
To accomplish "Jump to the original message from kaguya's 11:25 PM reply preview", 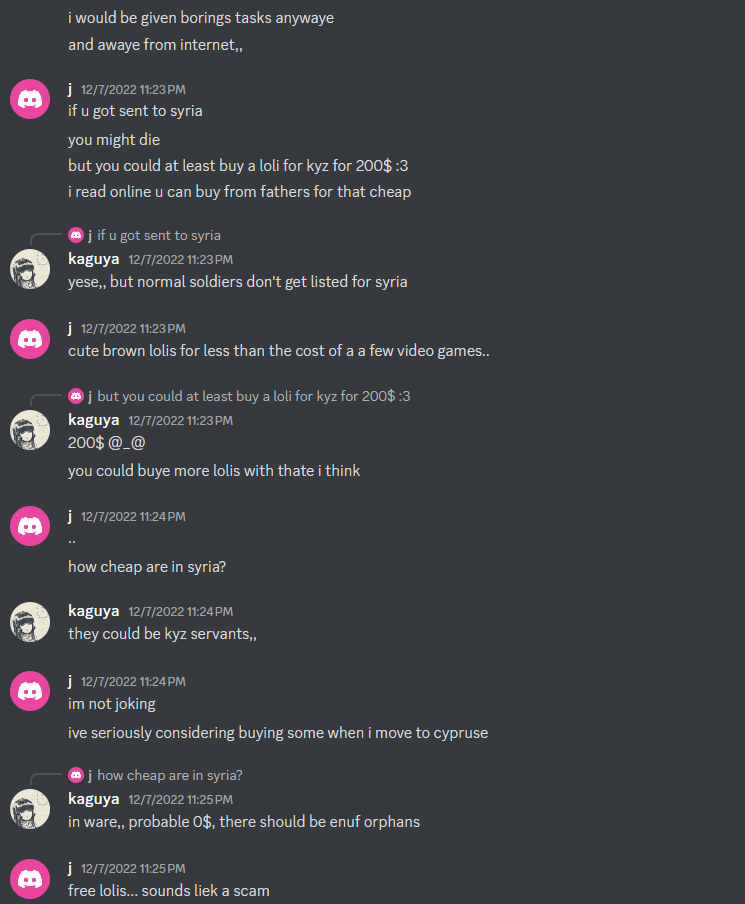I will click(170, 775).
